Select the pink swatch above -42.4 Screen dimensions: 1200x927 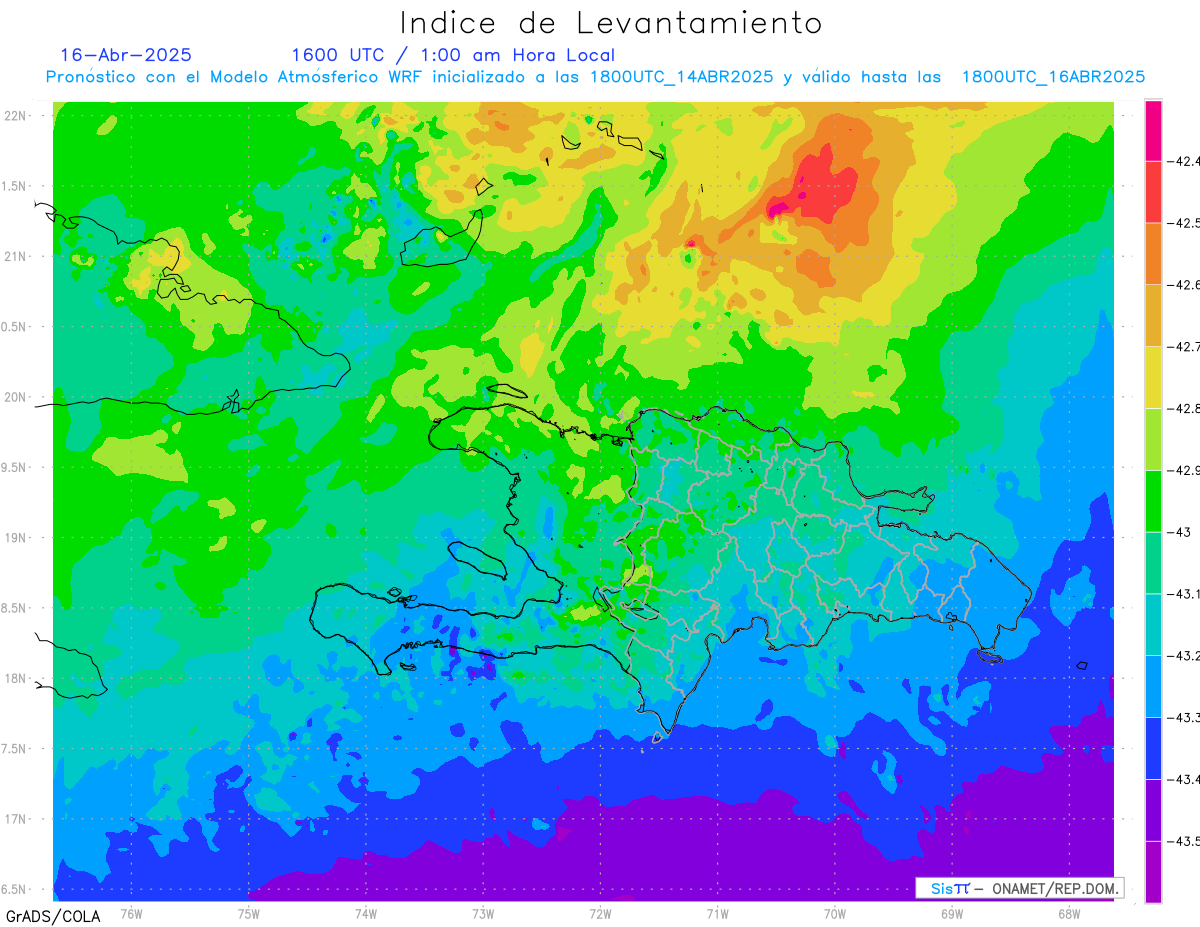click(1153, 130)
